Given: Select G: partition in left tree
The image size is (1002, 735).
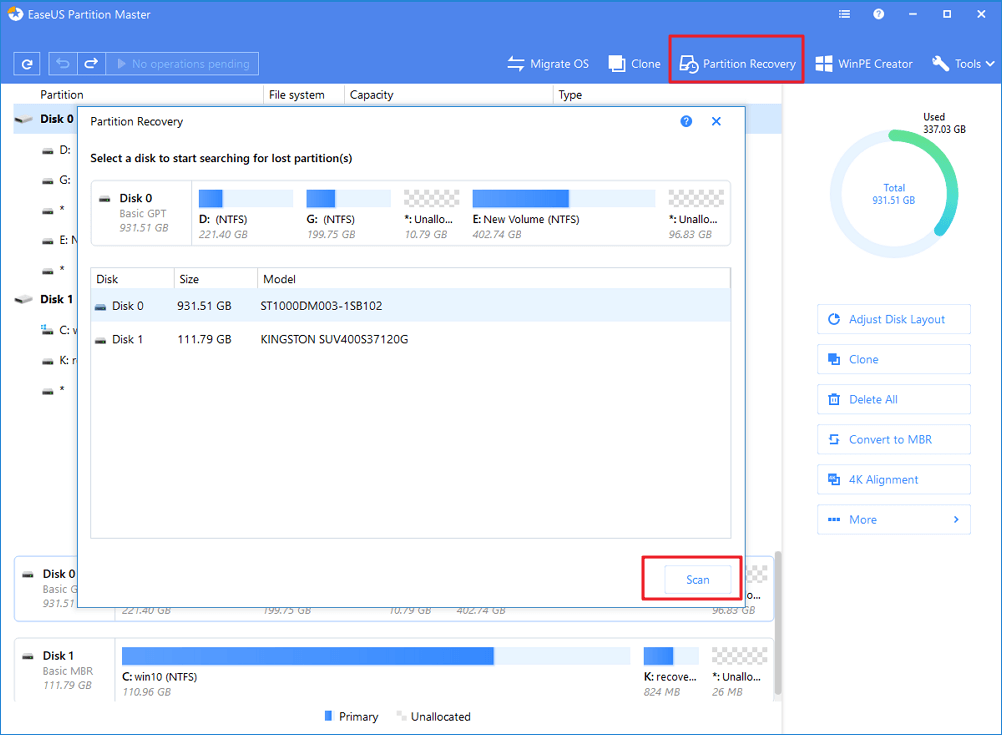Looking at the screenshot, I should 56,180.
